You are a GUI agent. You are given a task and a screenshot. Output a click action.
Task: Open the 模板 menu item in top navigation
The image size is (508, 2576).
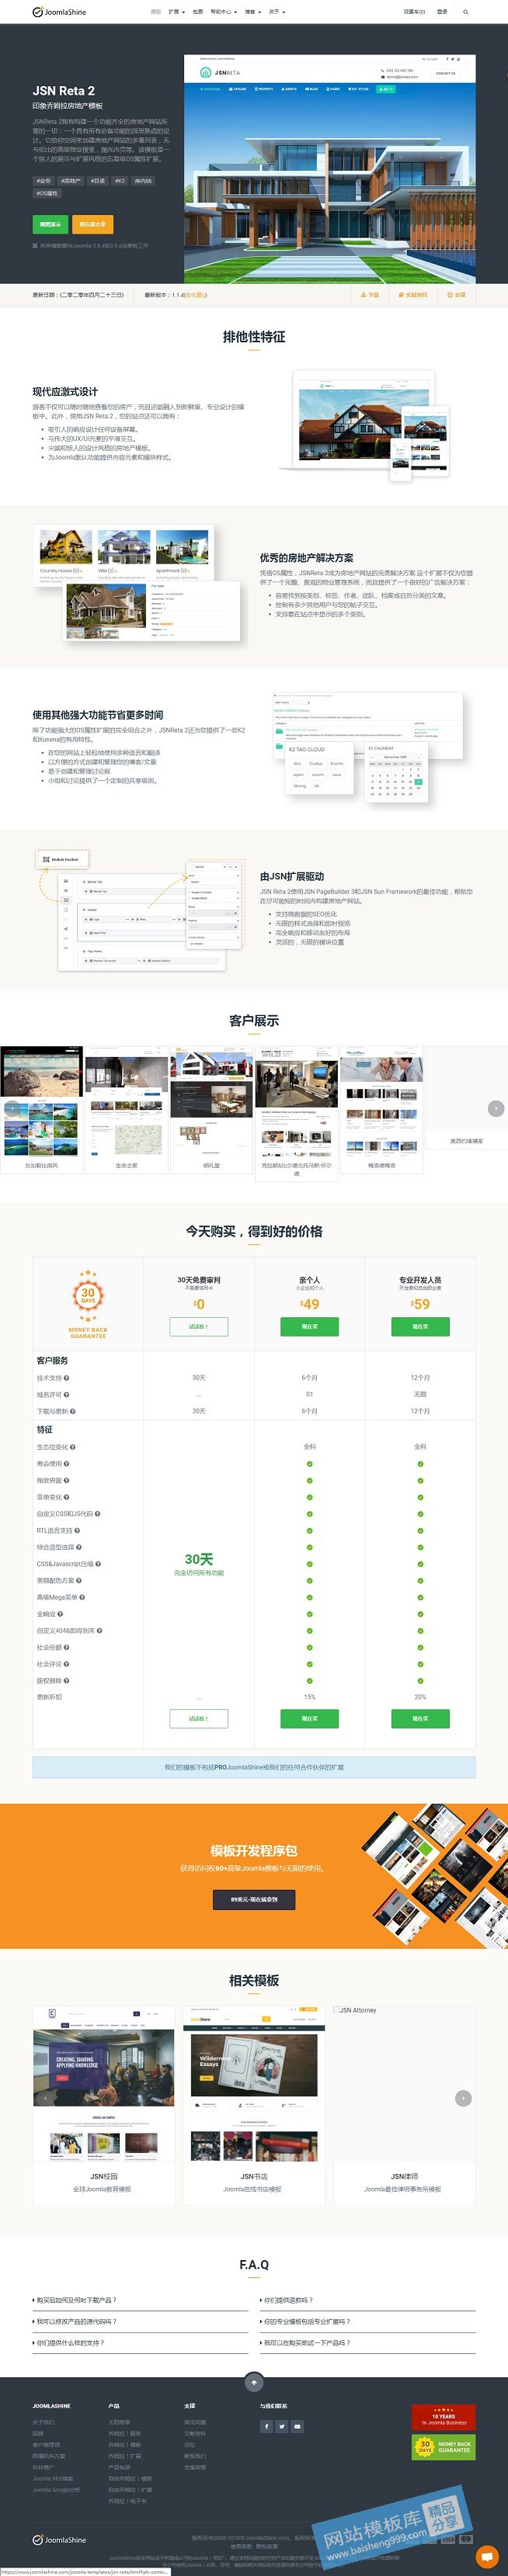click(x=155, y=12)
